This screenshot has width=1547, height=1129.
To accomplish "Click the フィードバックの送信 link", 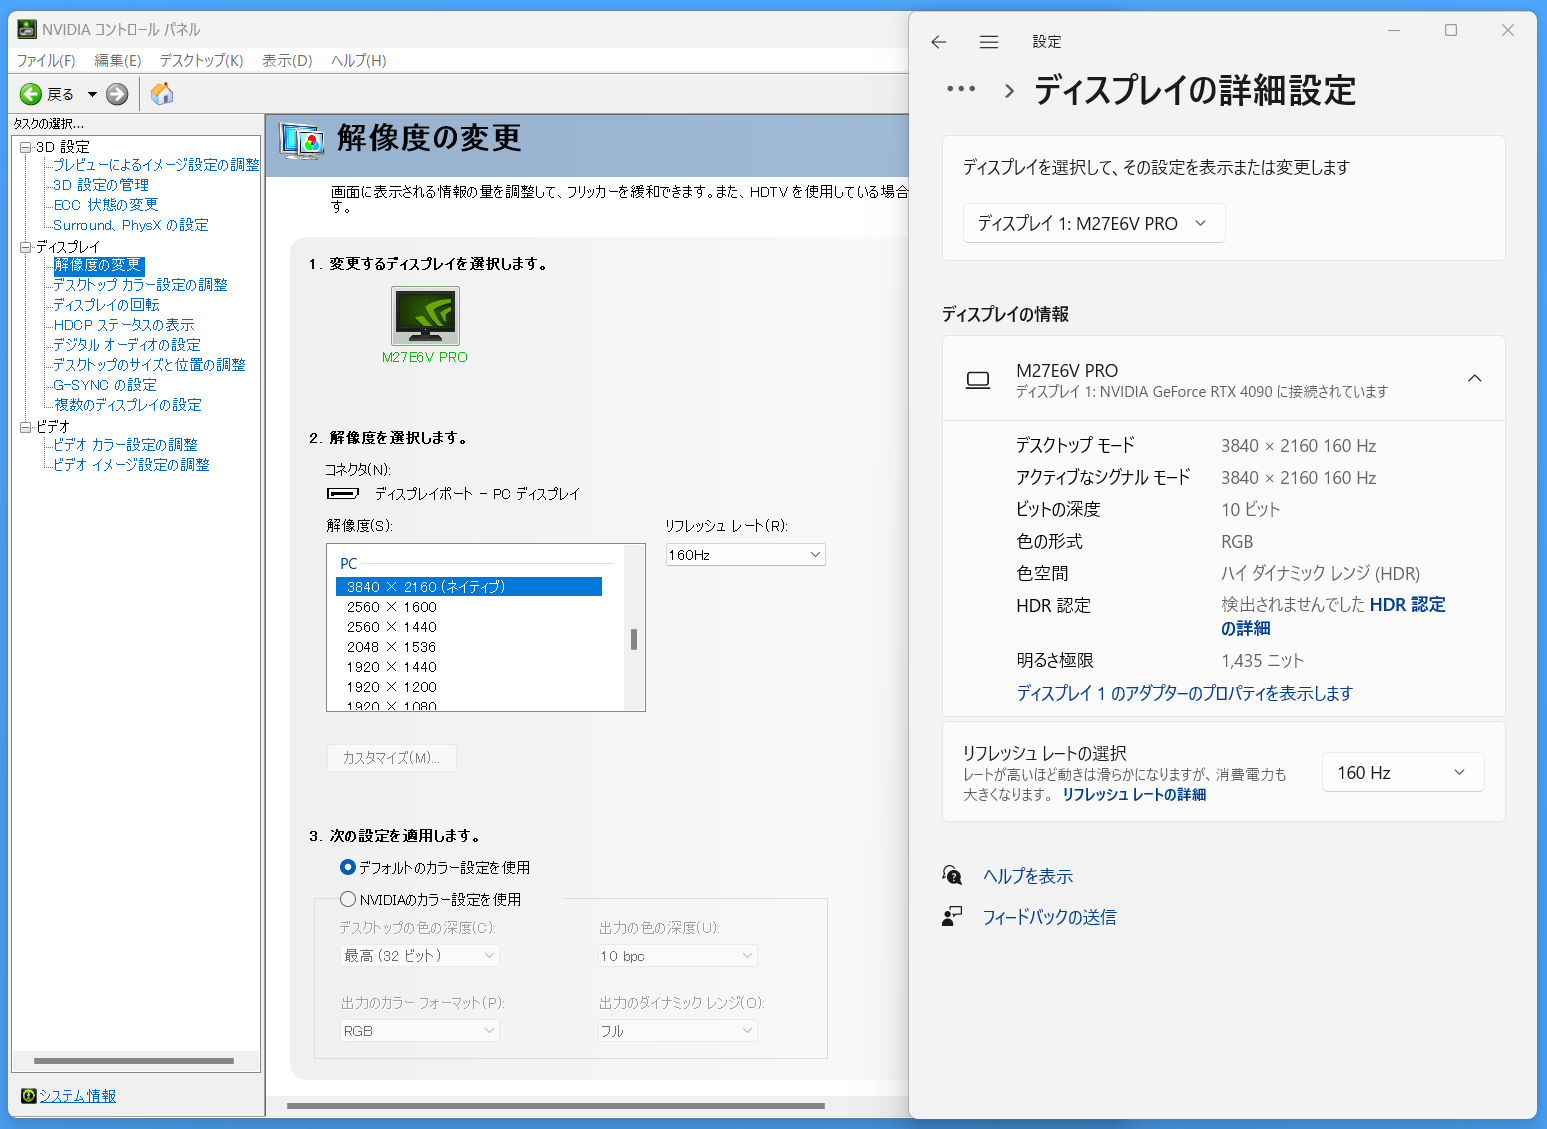I will tap(1049, 917).
